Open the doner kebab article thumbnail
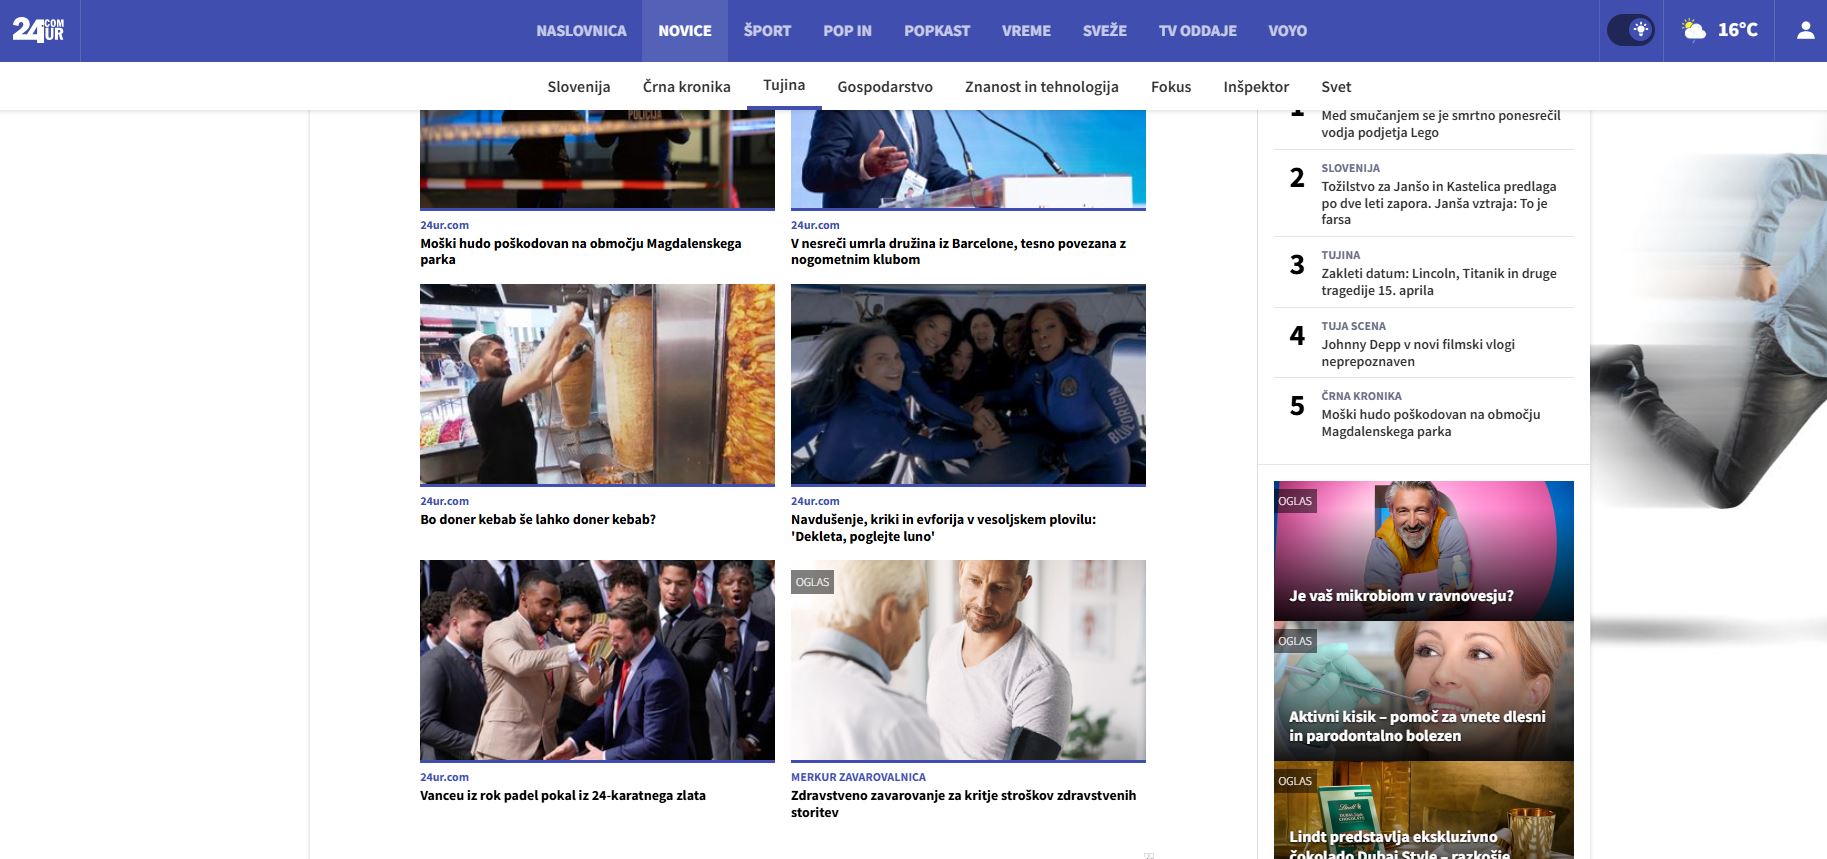The height and width of the screenshot is (859, 1827). tap(597, 384)
